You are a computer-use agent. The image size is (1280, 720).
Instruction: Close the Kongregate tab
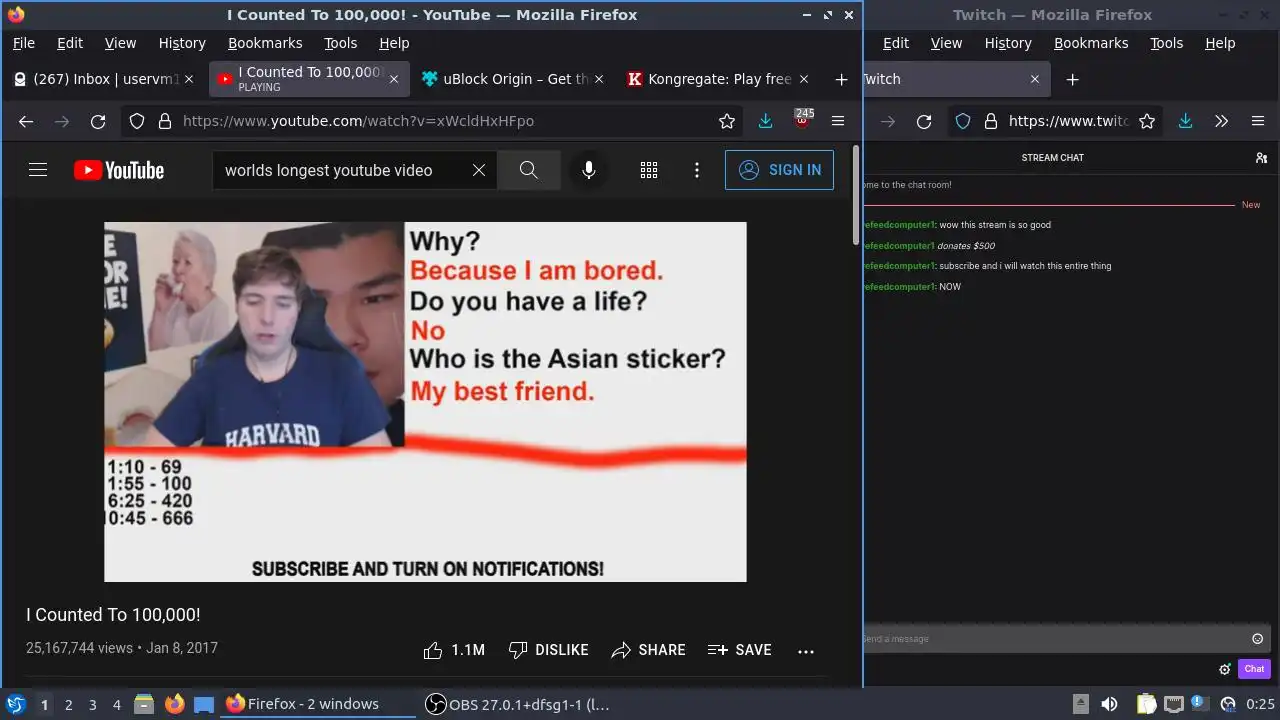point(806,79)
